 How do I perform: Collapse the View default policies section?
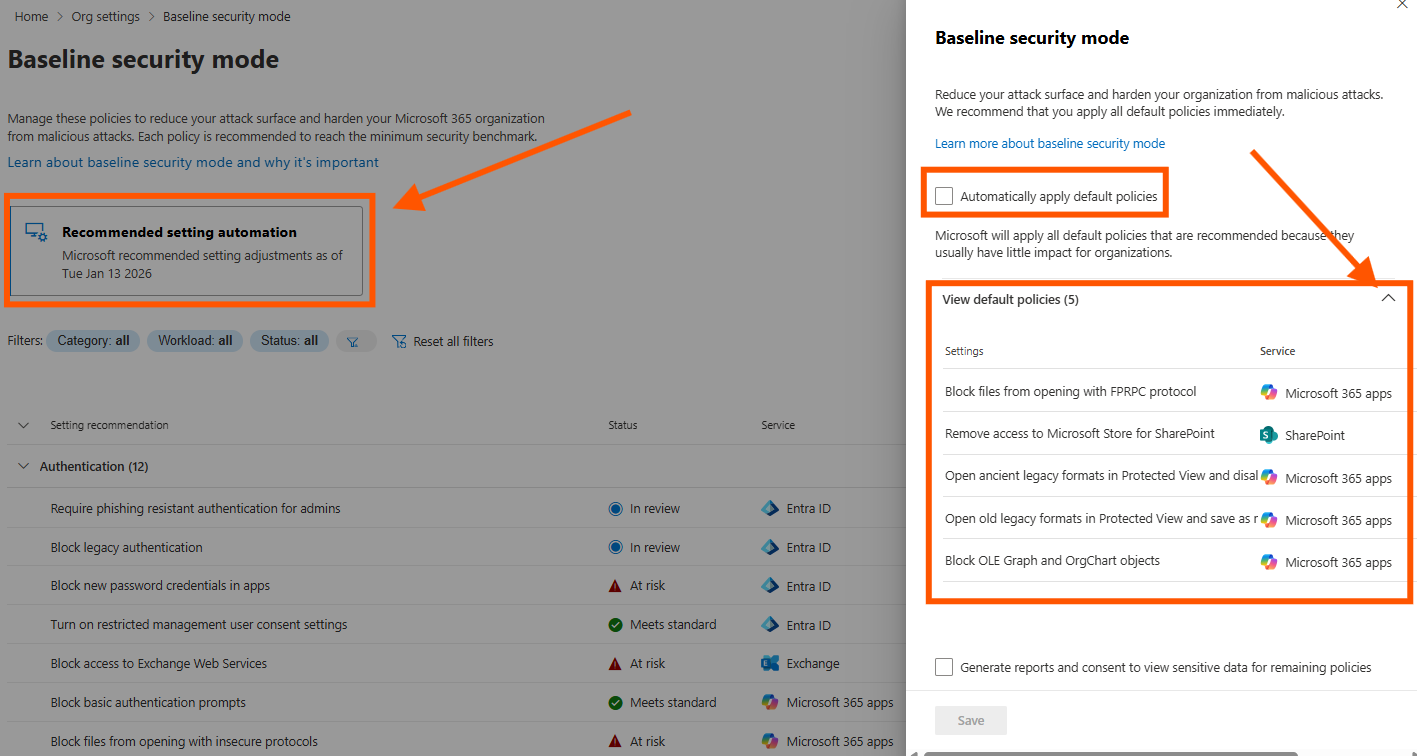click(1388, 298)
